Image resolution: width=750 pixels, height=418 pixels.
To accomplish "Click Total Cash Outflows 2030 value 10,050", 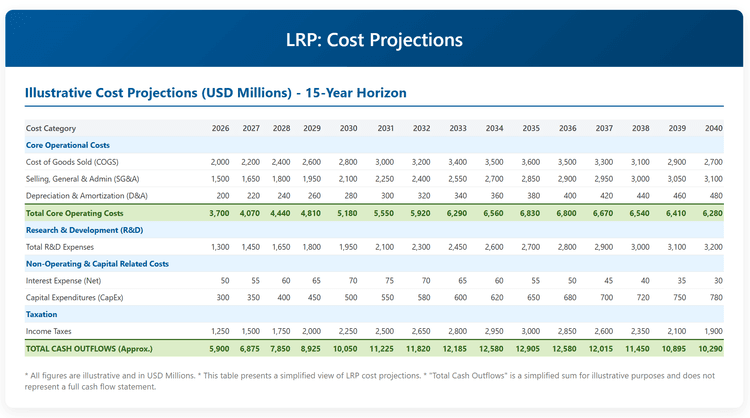I will (345, 349).
